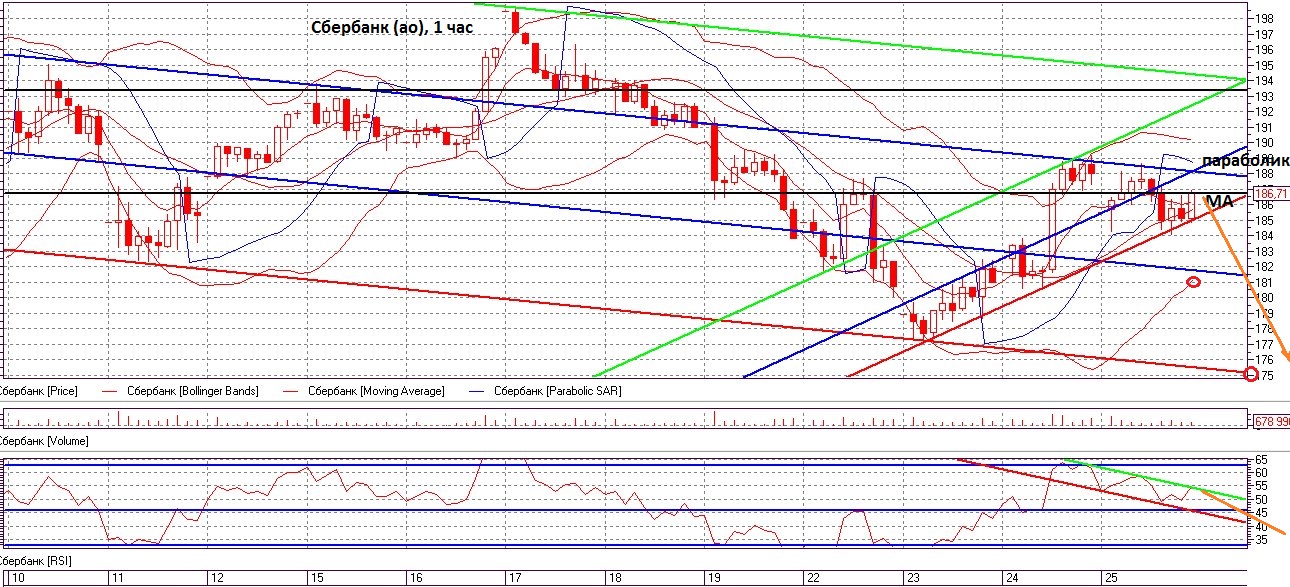The height and width of the screenshot is (587, 1290).
Task: Click the Сбербанк [RSI] panel label
Action: point(36,561)
